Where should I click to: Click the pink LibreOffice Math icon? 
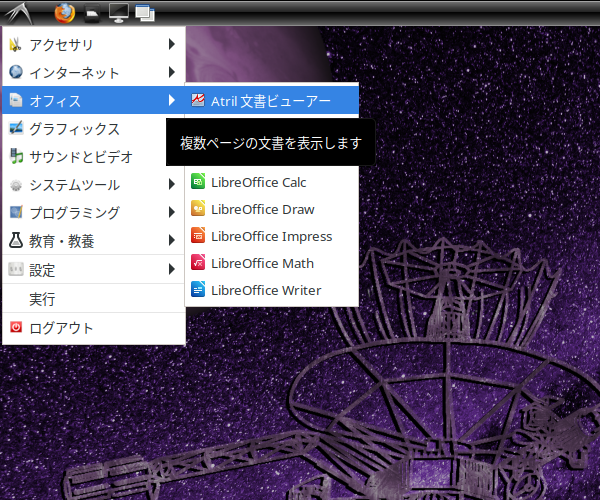point(198,262)
